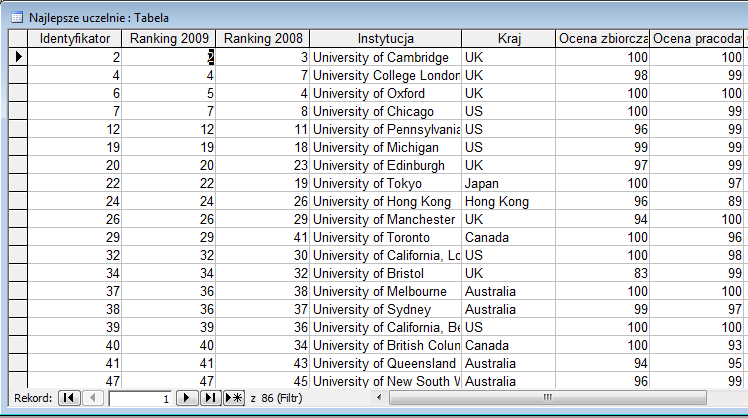Add a new record with asterisk button
The image size is (748, 418).
pyautogui.click(x=234, y=397)
